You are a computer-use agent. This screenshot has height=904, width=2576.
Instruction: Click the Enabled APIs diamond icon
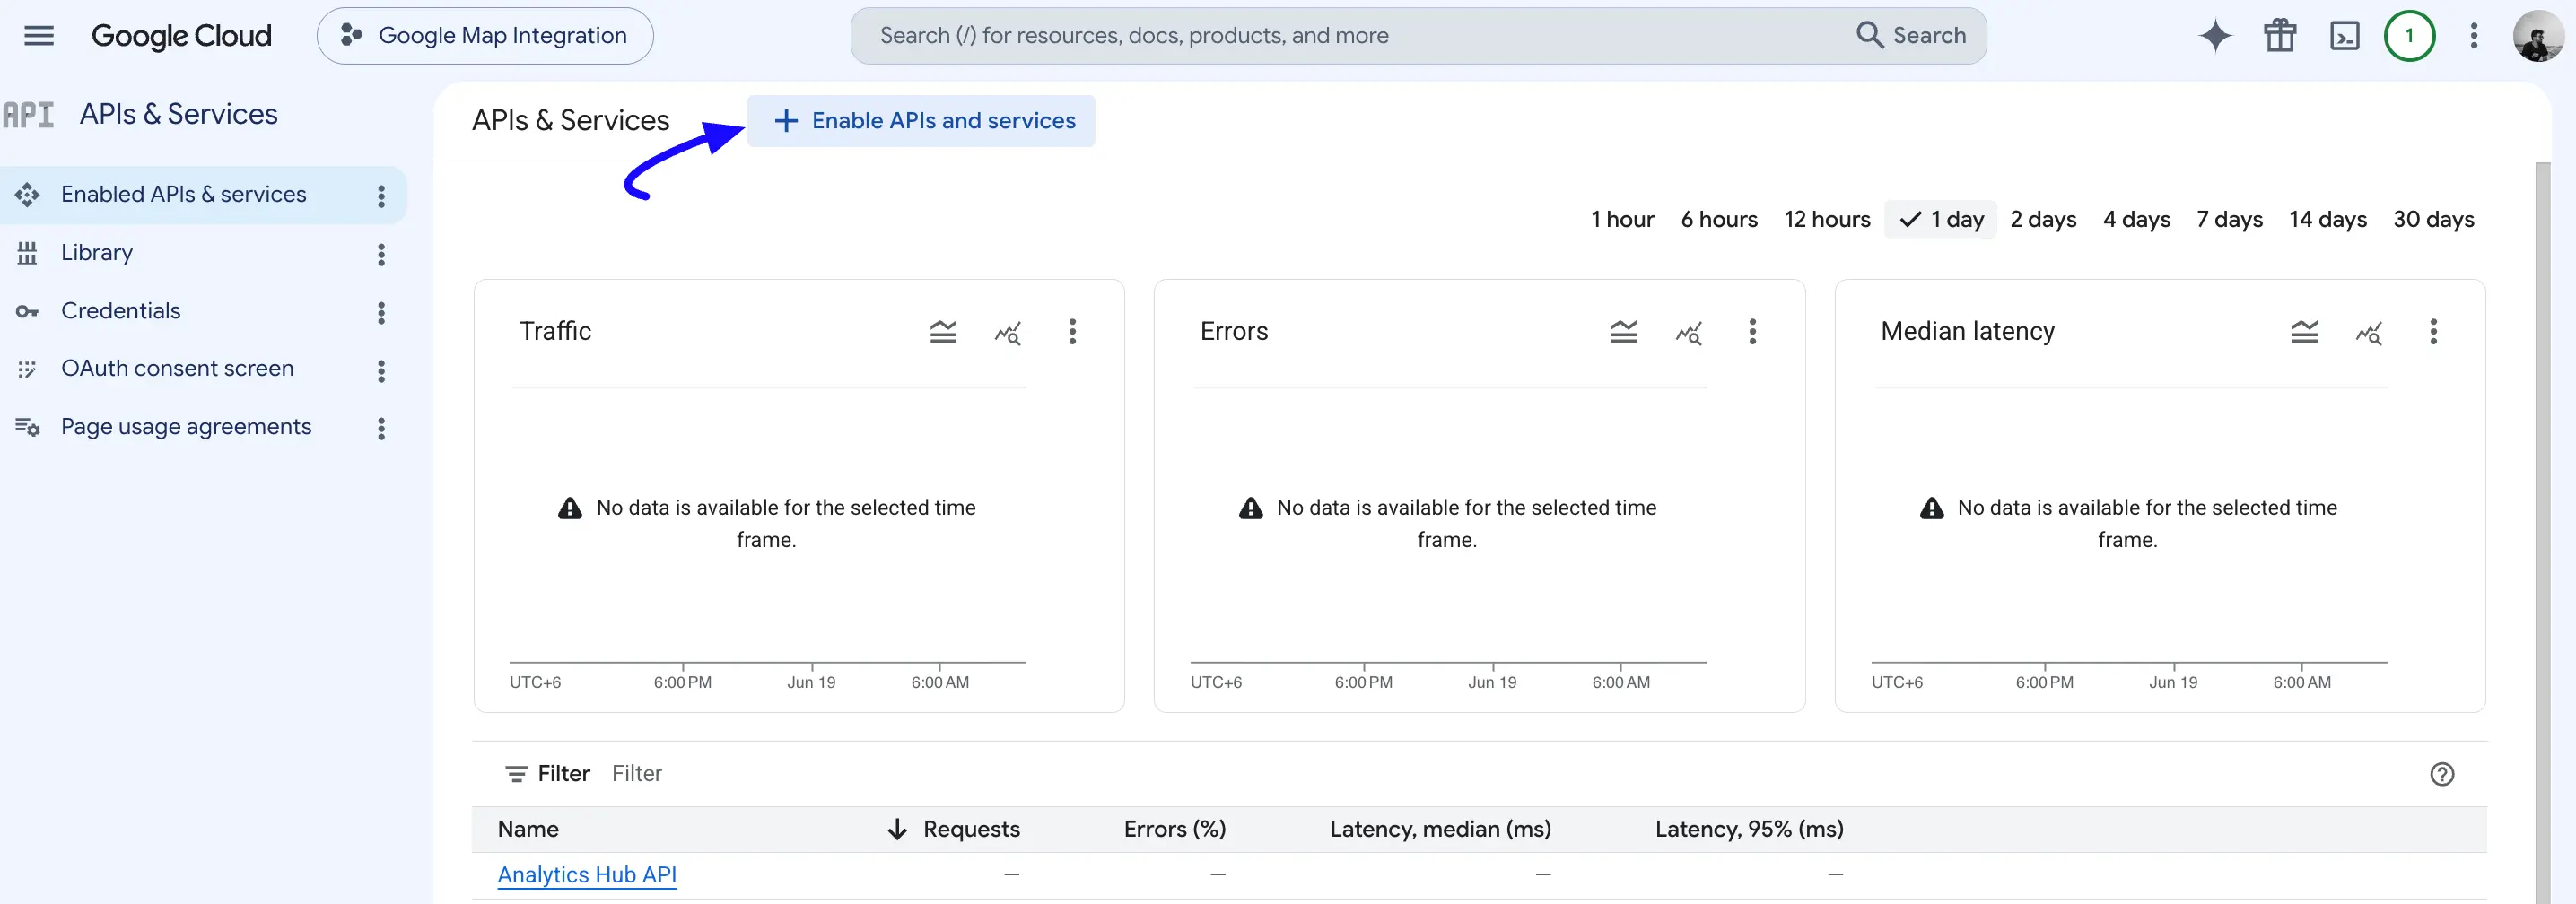click(27, 195)
